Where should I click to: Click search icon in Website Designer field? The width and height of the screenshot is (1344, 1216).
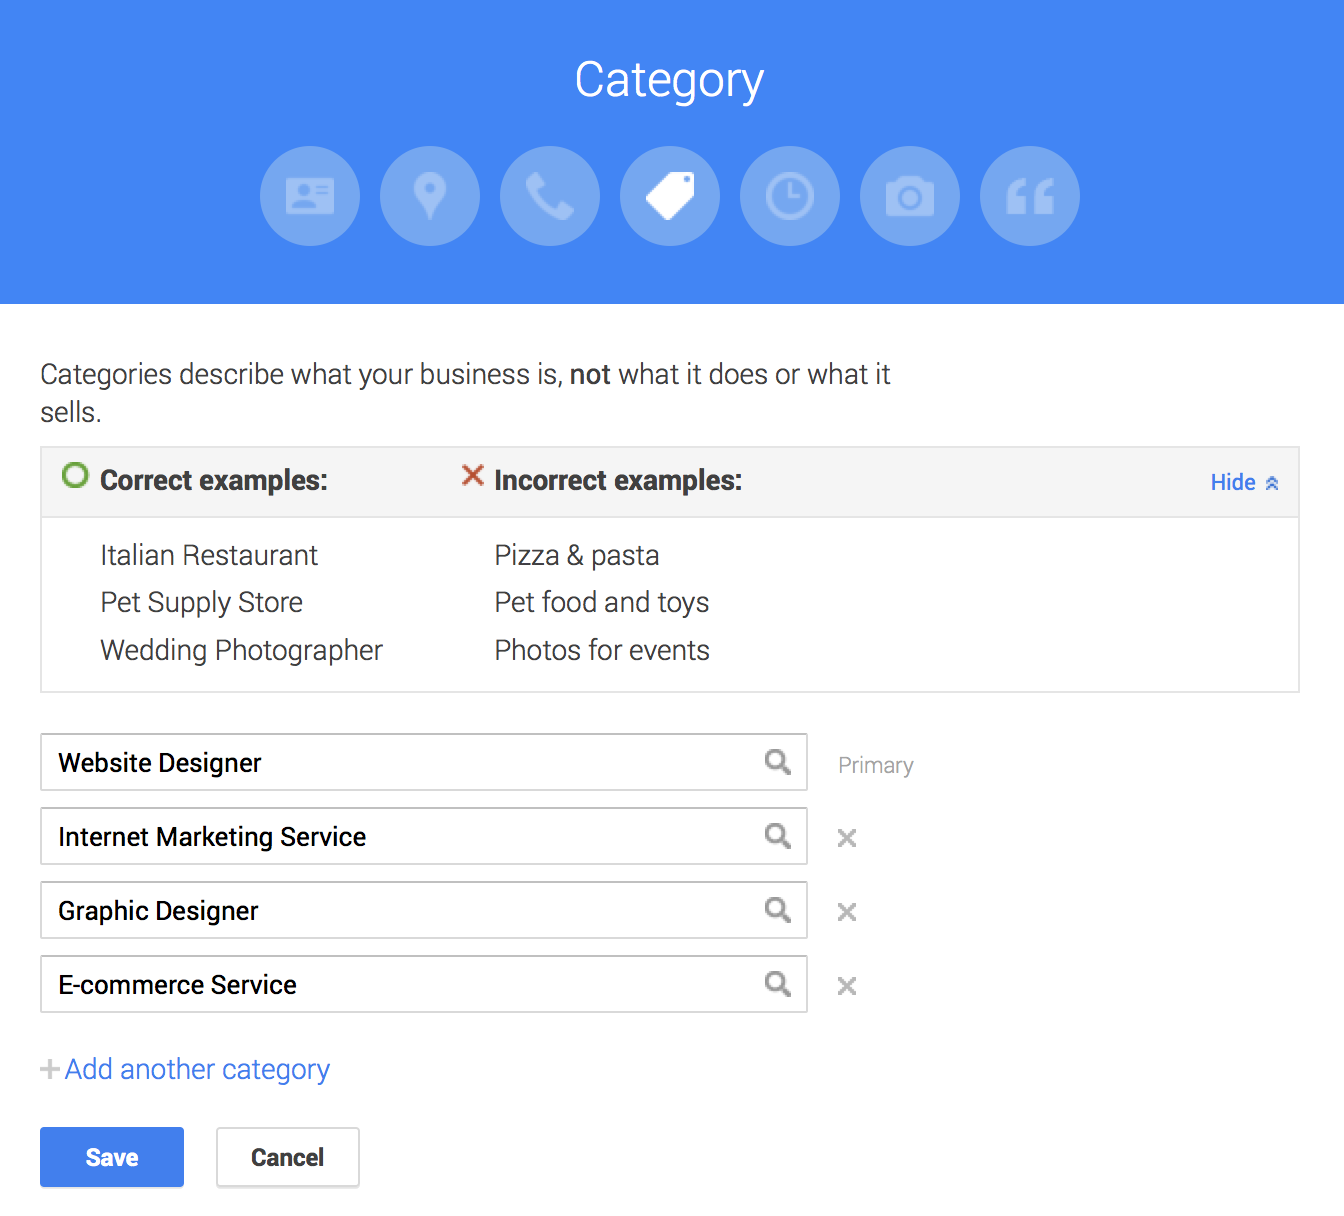click(x=778, y=762)
